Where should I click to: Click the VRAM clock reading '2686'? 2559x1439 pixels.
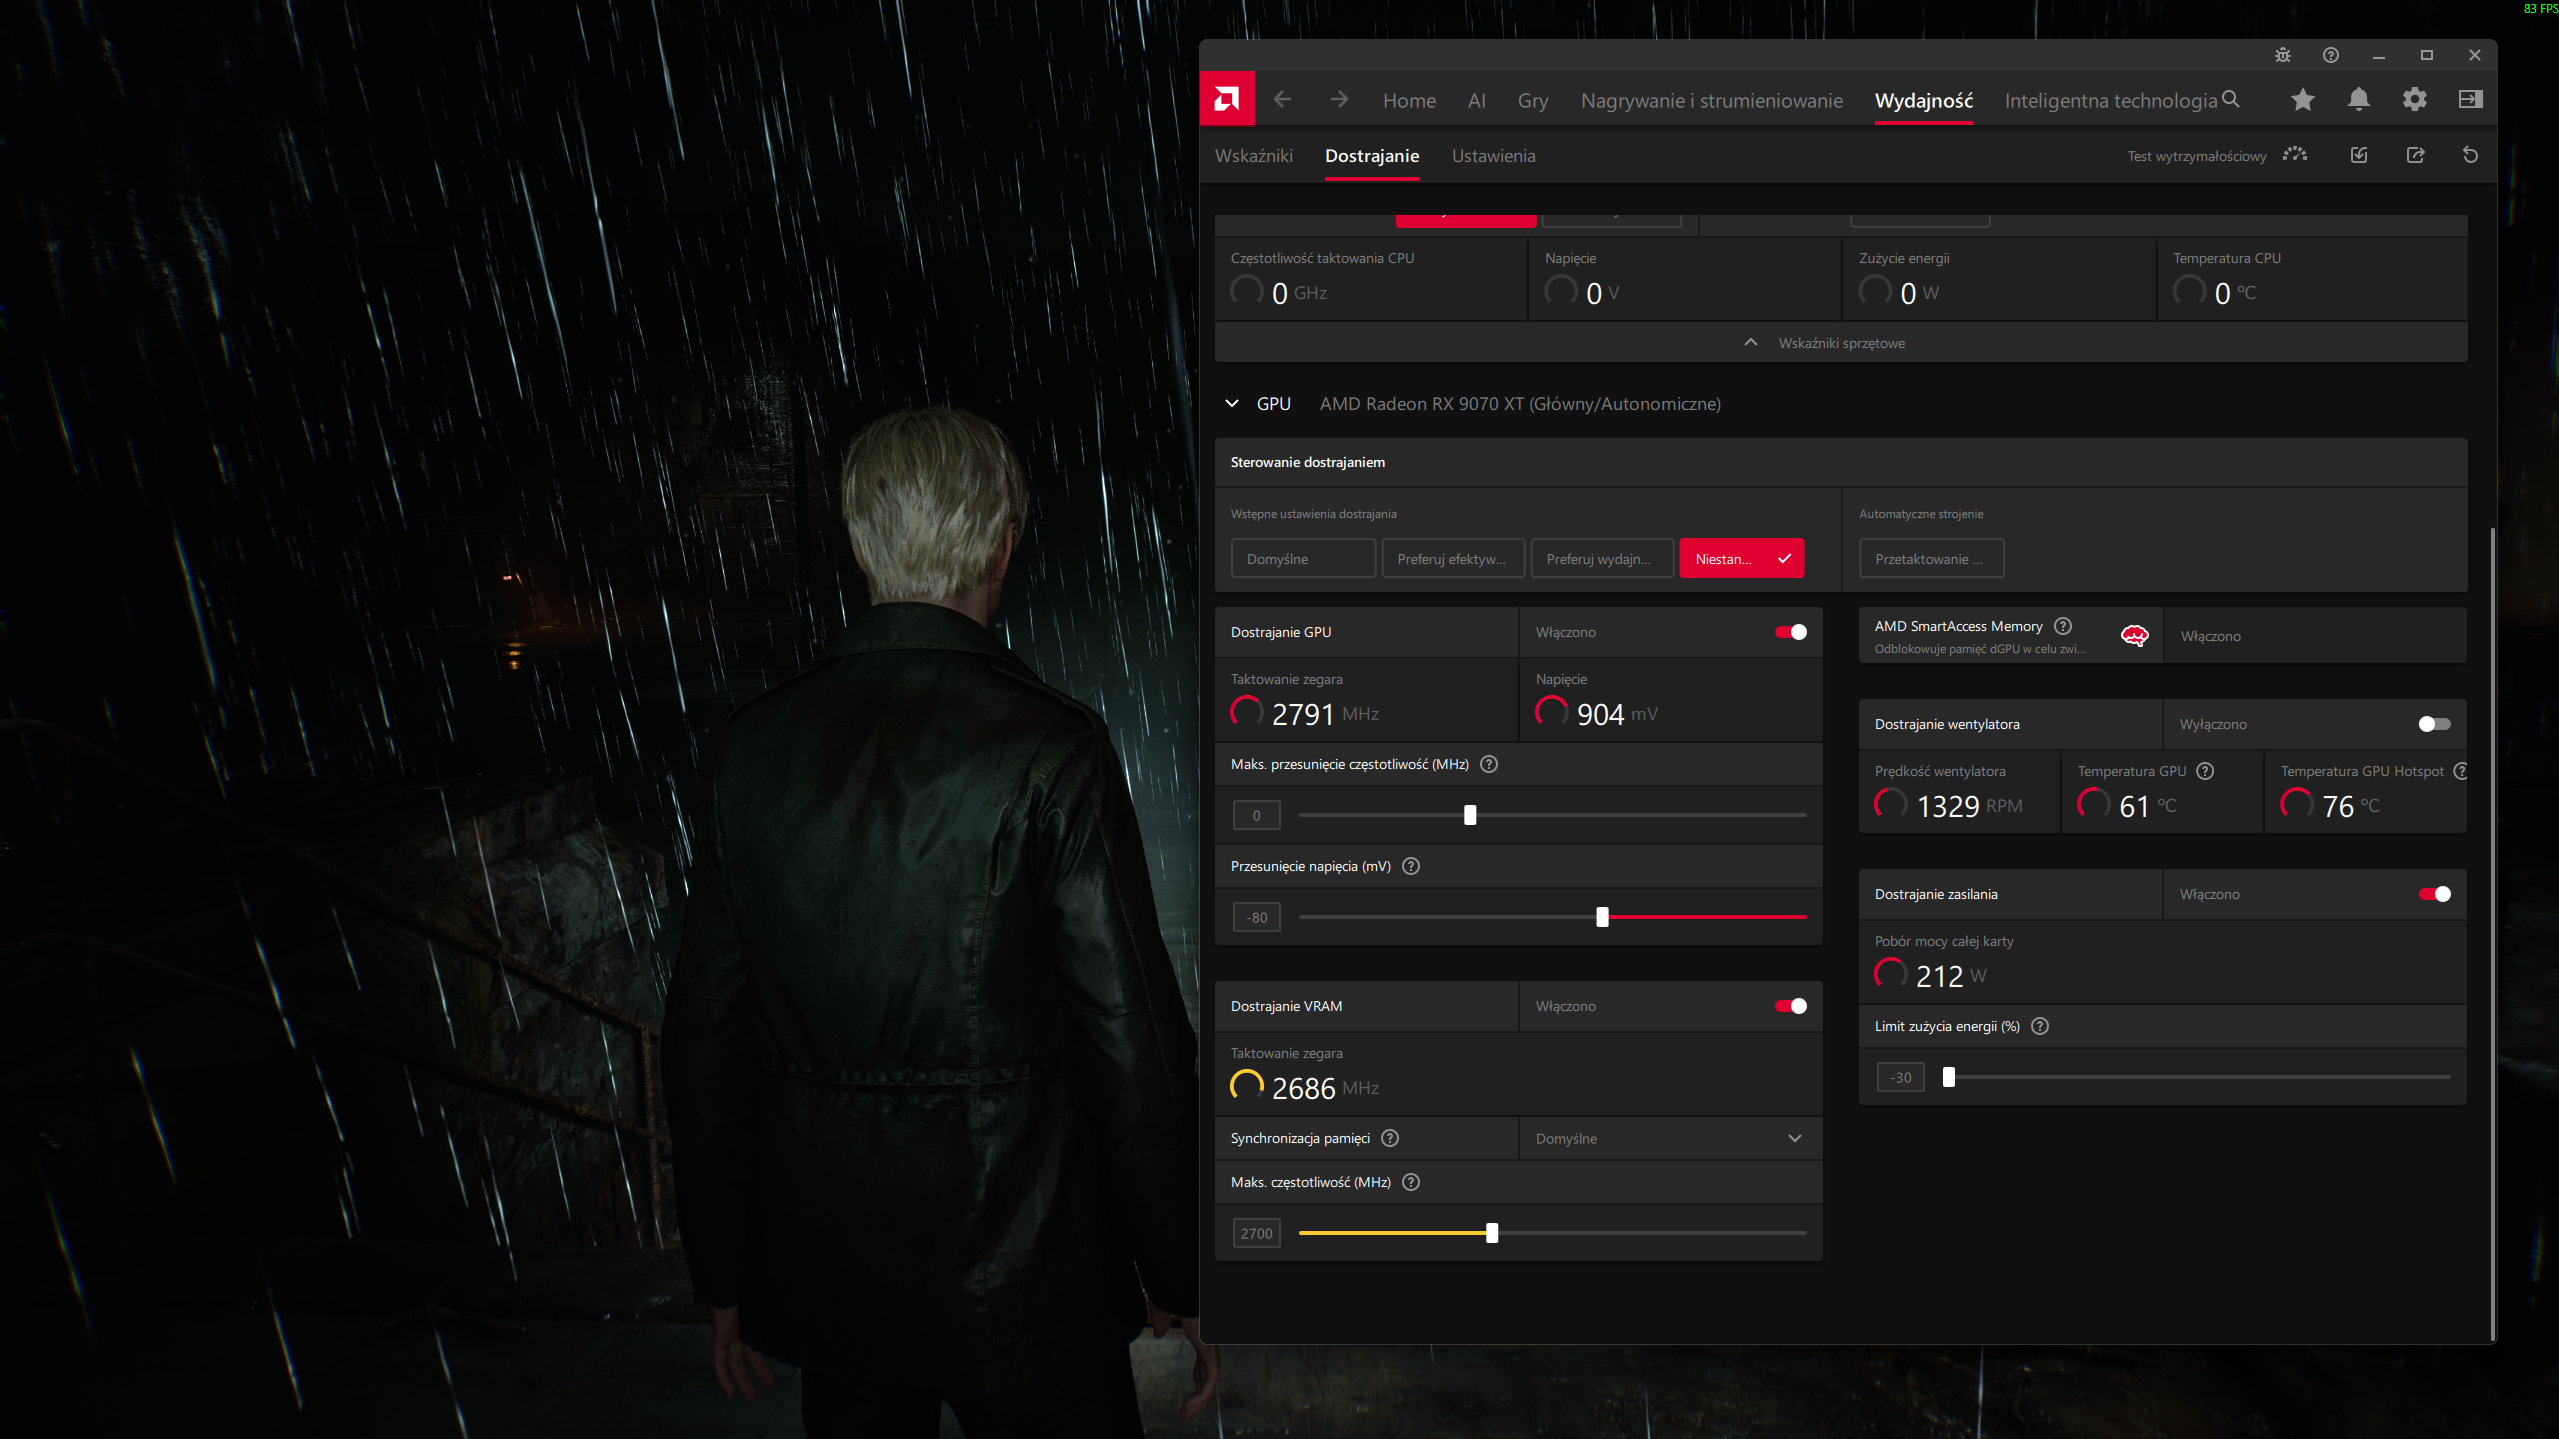pos(1304,1088)
